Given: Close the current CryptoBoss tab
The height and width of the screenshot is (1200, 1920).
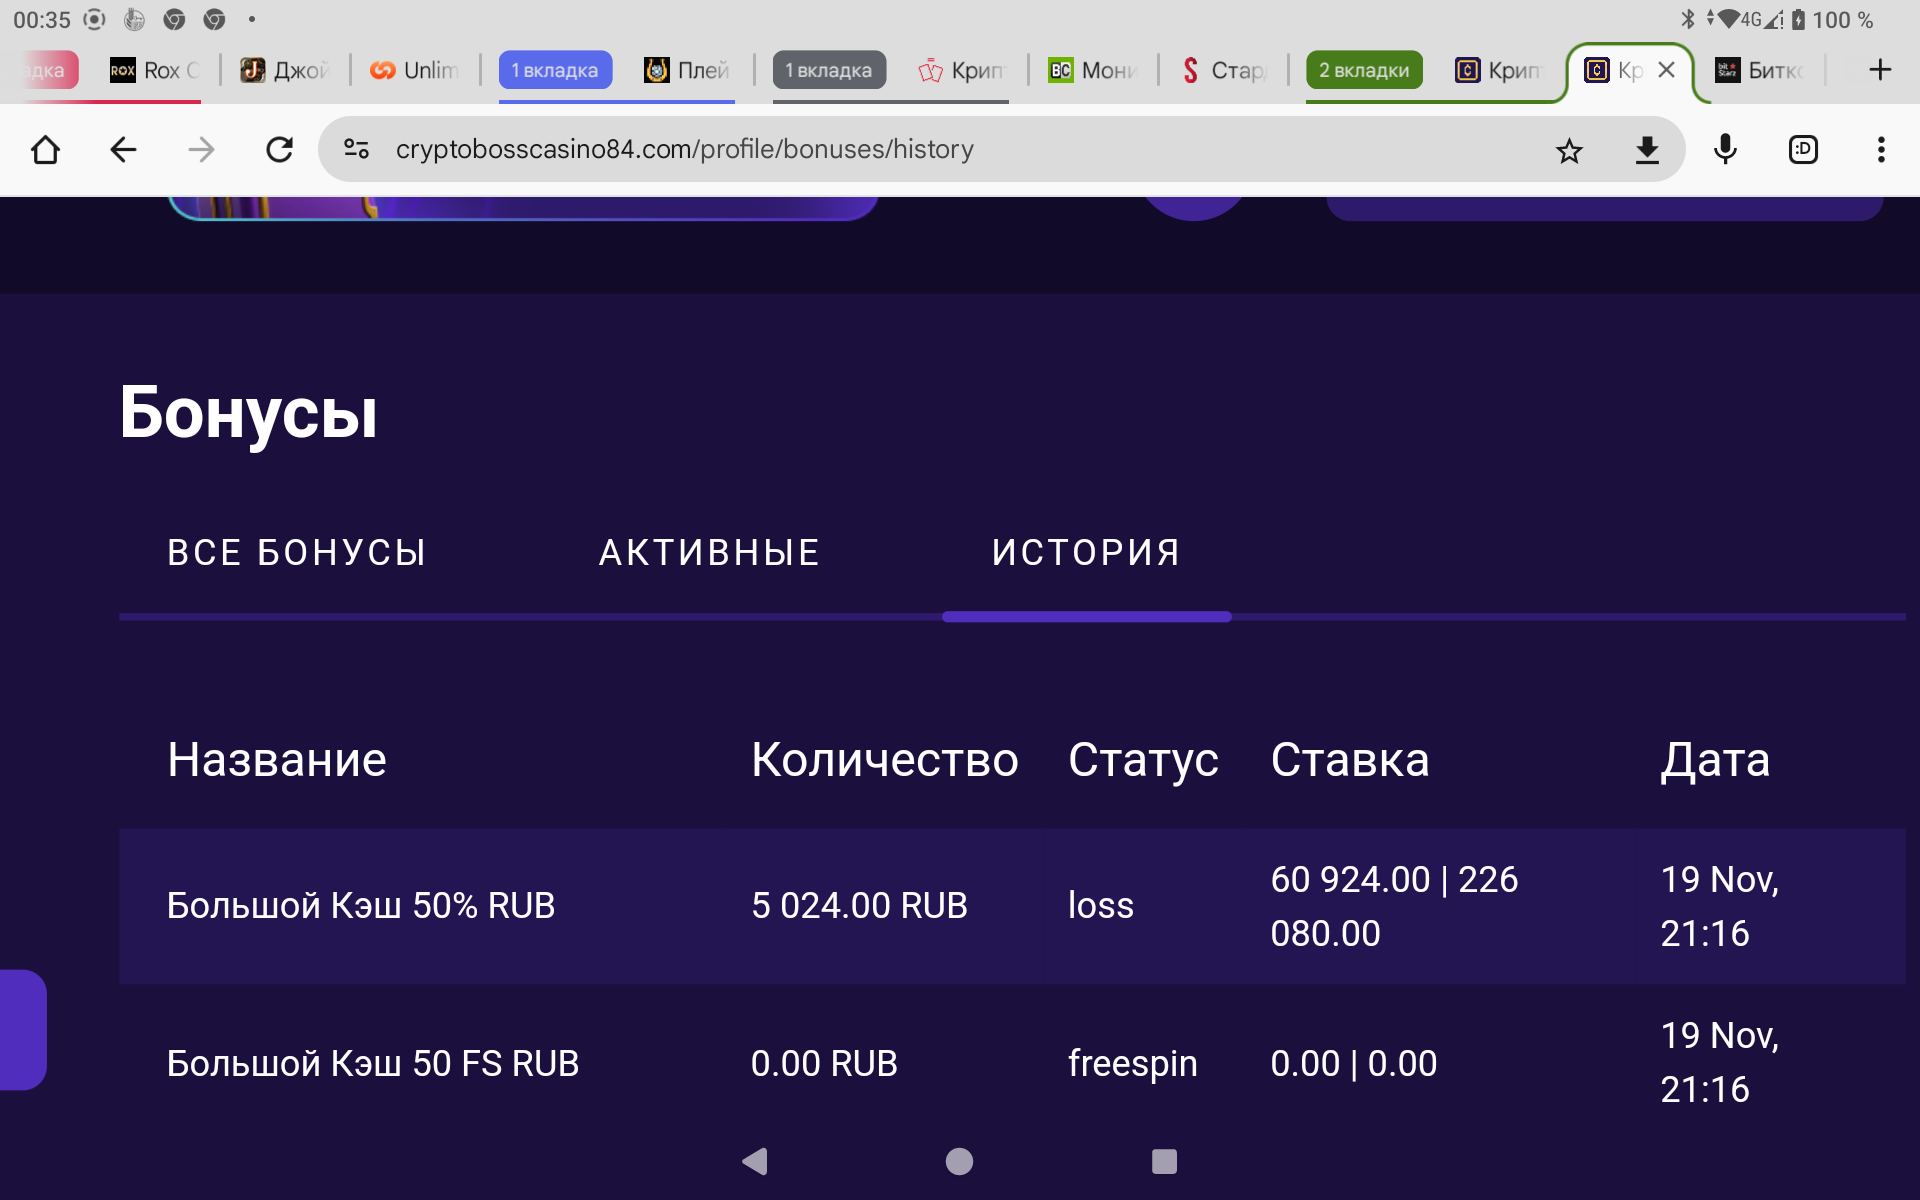Looking at the screenshot, I should coord(1666,70).
